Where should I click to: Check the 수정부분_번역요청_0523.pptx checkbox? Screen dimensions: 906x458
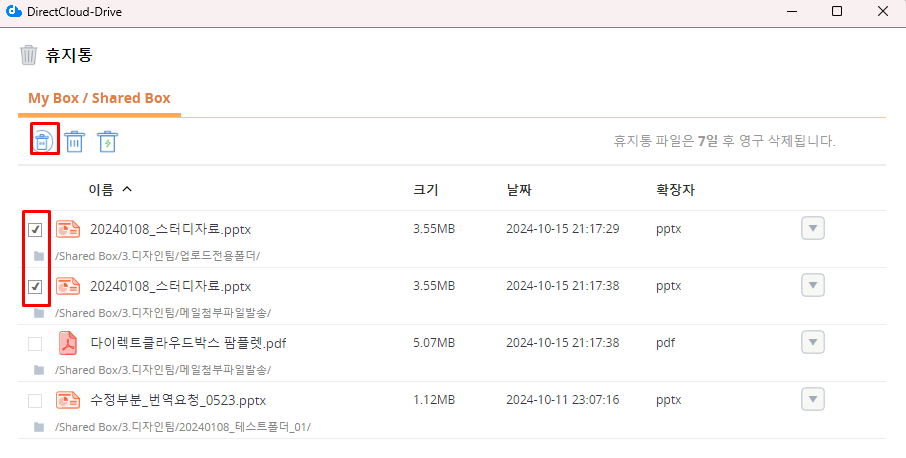[35, 401]
